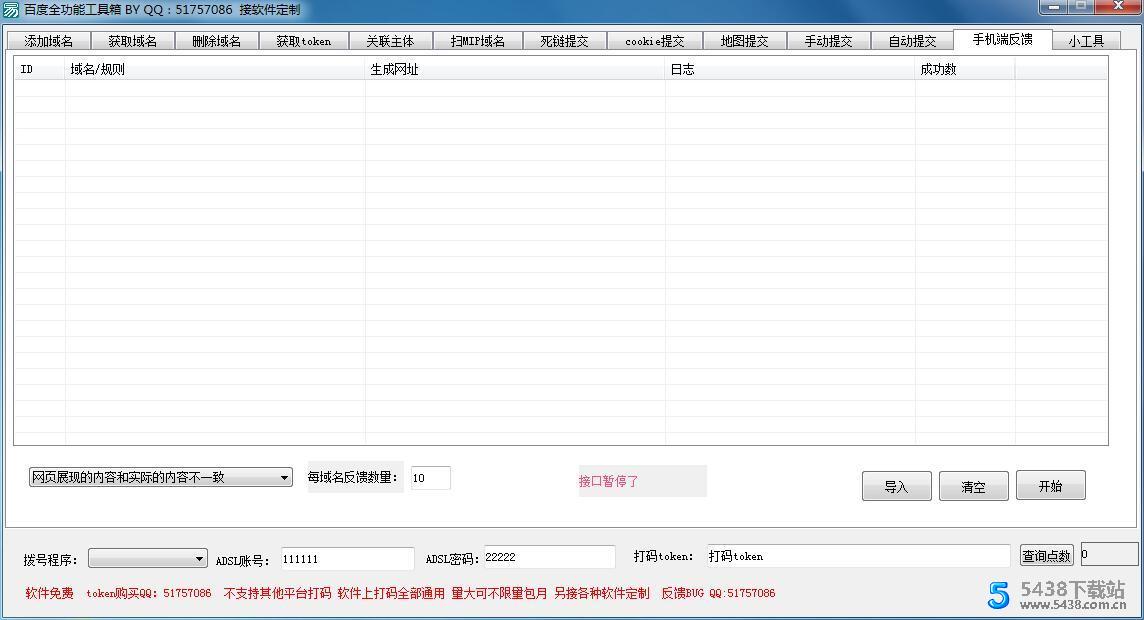Click the application icon in the title bar

(x=10, y=9)
